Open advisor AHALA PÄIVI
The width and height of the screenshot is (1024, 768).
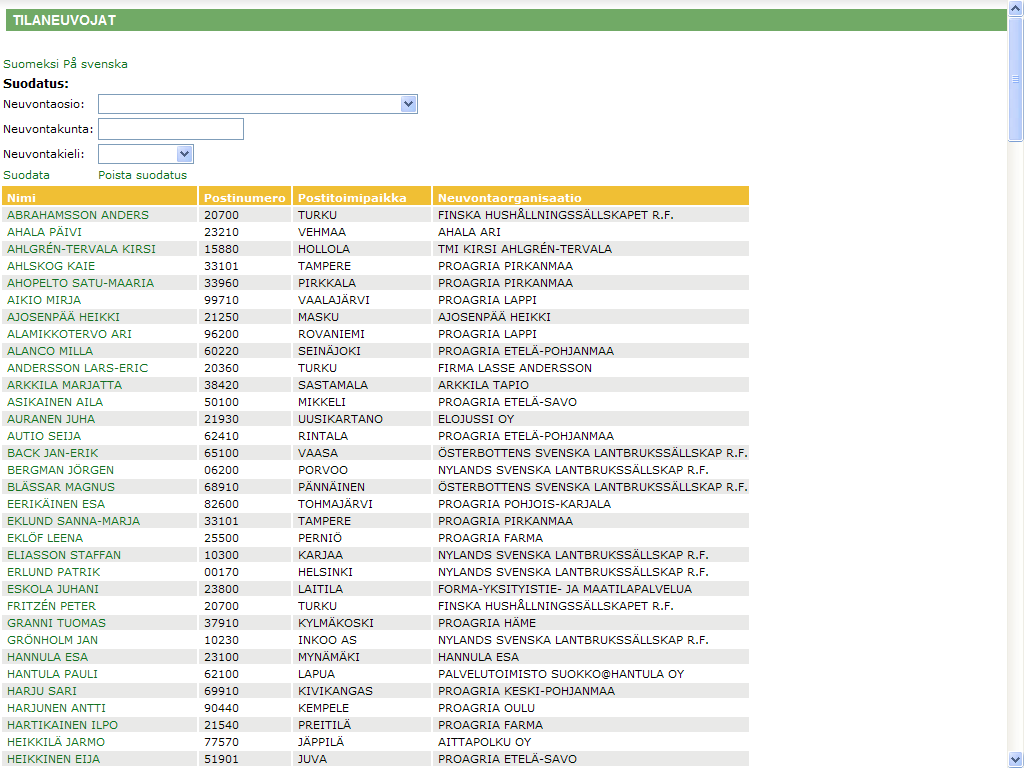44,232
